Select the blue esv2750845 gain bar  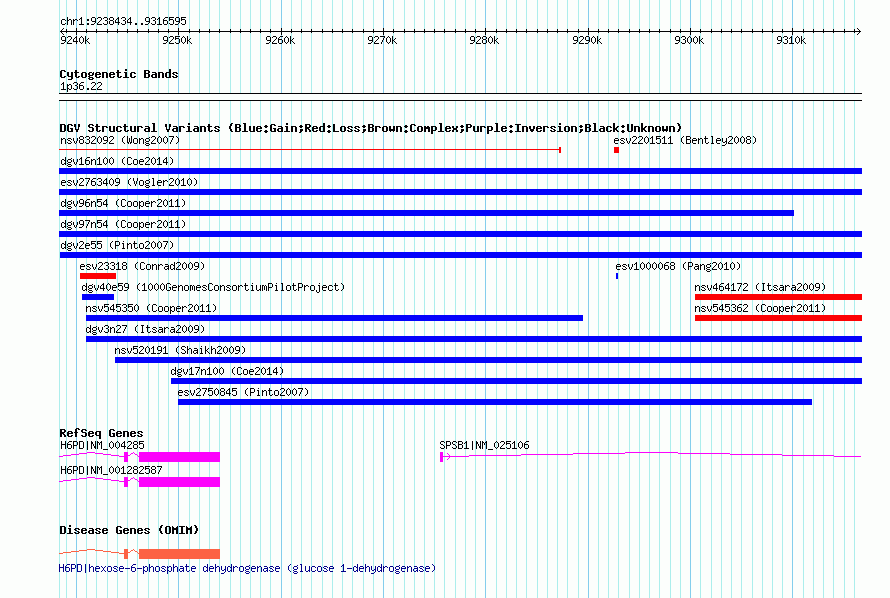coord(495,402)
